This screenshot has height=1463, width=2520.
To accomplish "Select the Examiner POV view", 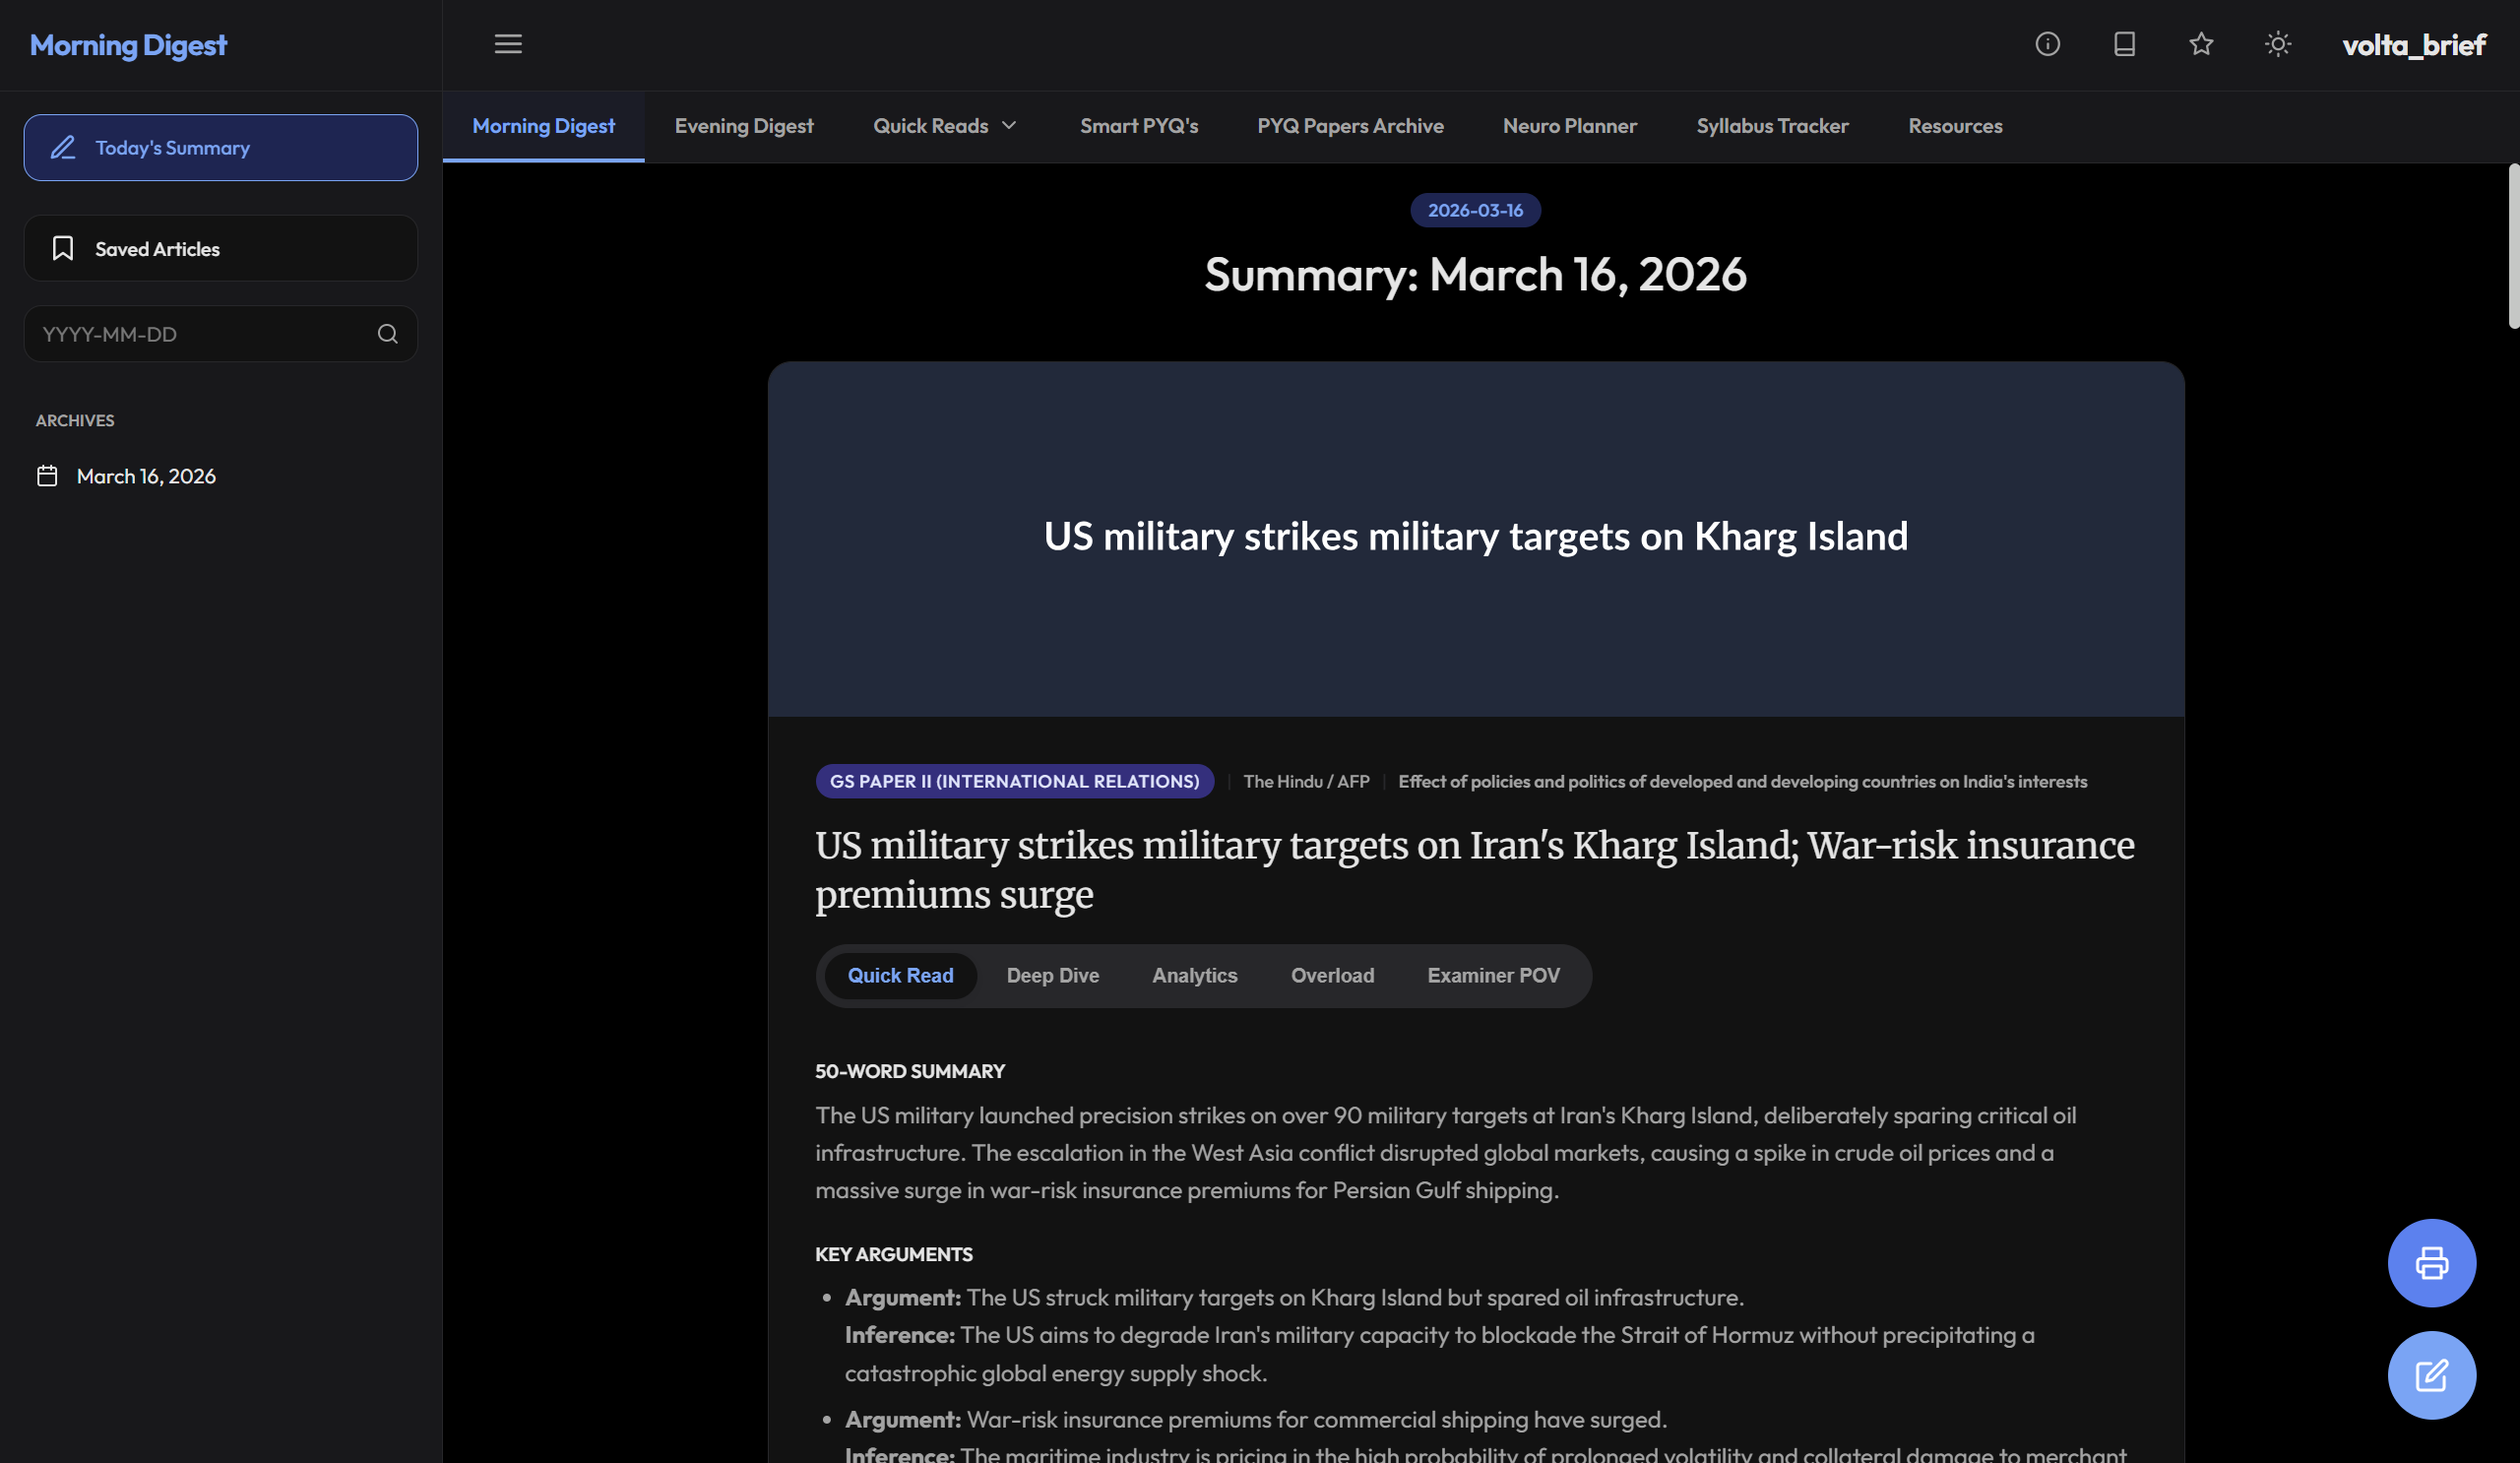I will (x=1492, y=975).
